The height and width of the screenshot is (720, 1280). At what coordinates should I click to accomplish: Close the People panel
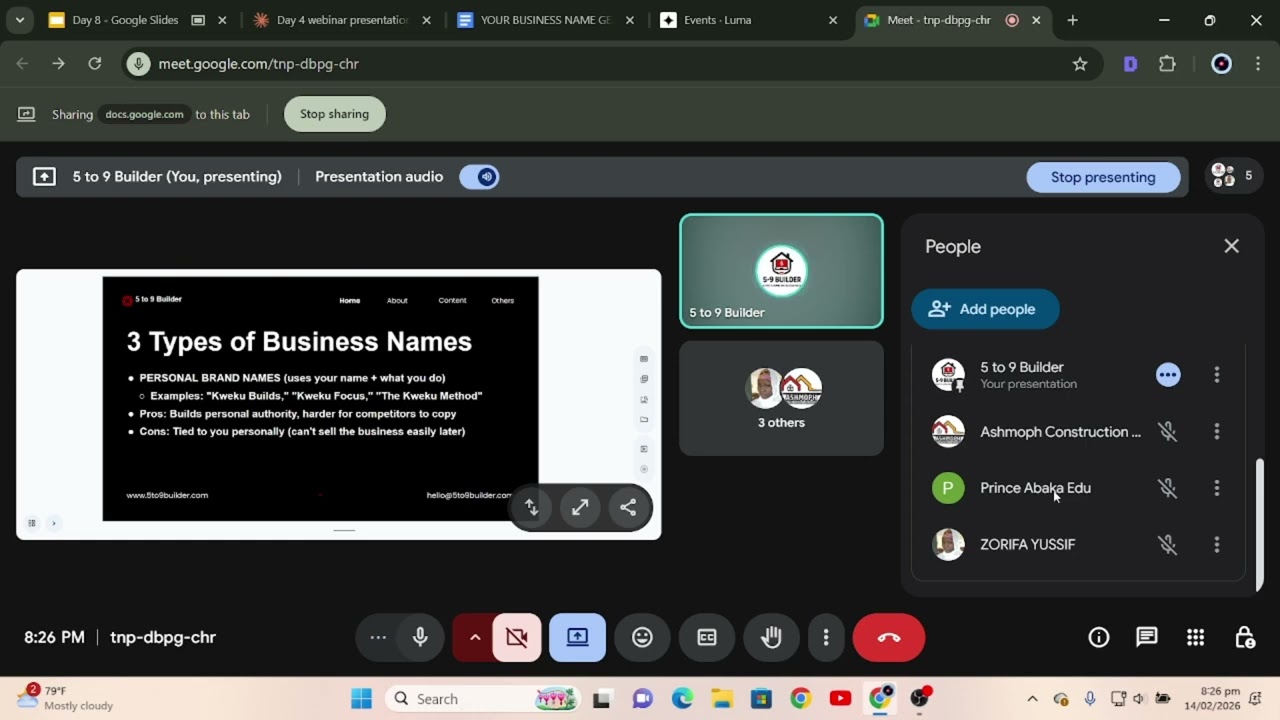(x=1231, y=246)
